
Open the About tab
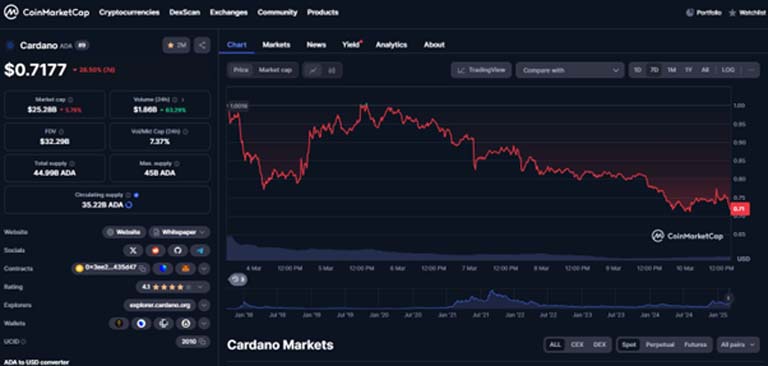click(434, 45)
